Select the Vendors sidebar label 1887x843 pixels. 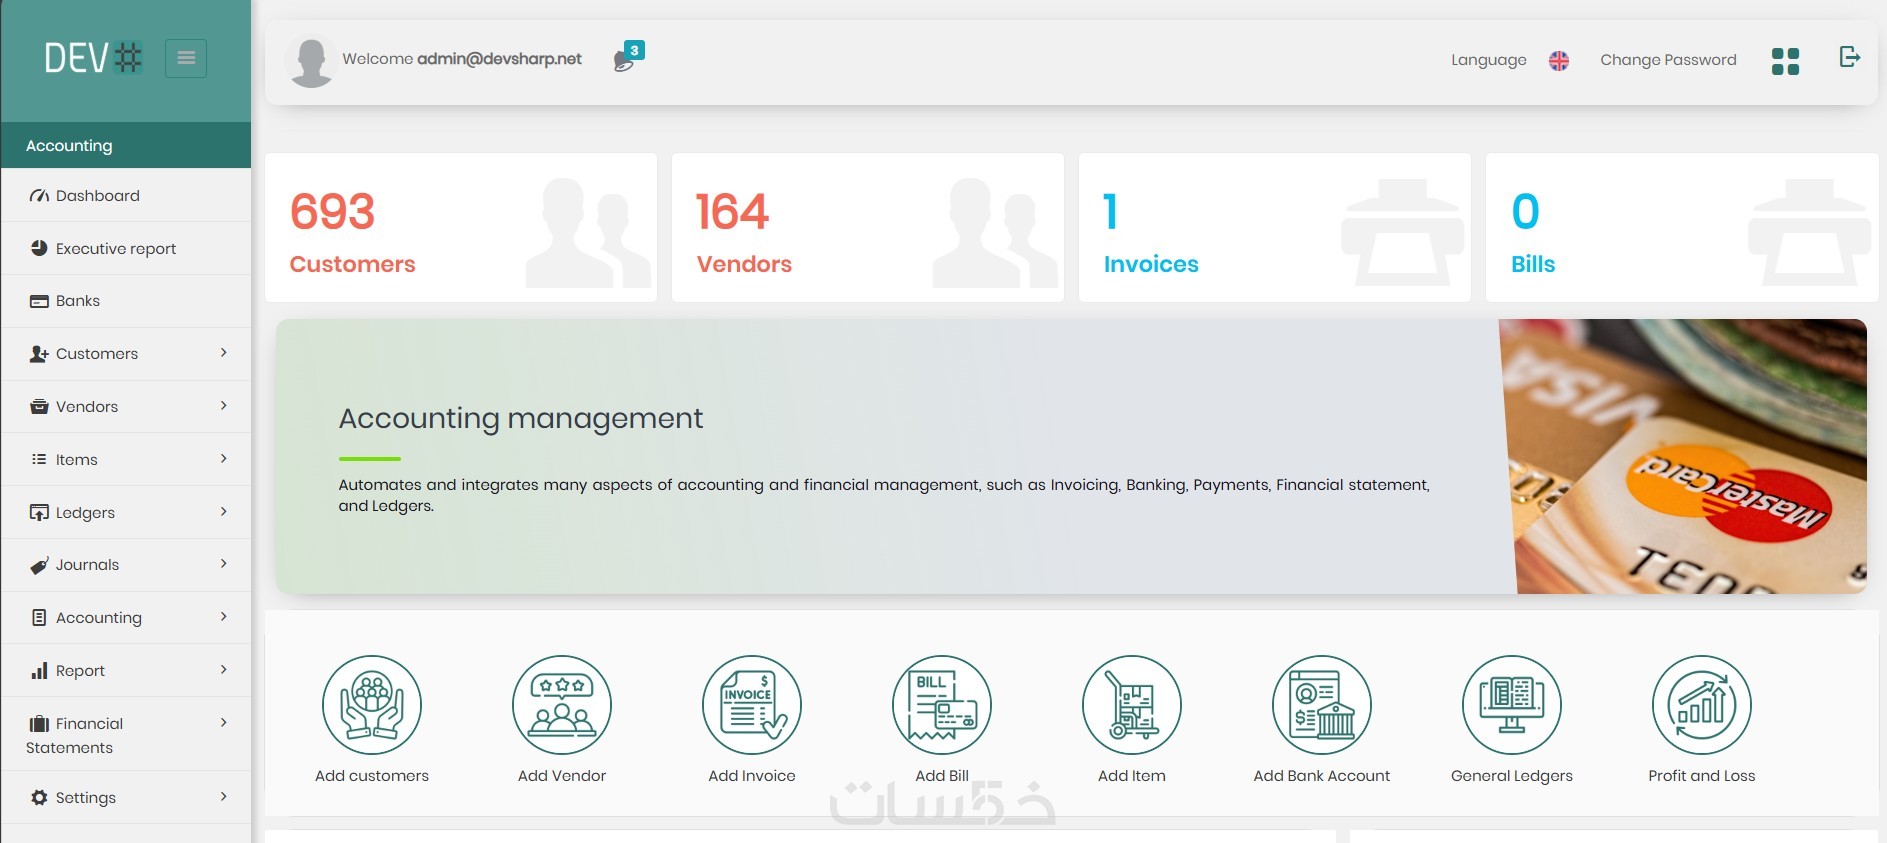pos(87,407)
